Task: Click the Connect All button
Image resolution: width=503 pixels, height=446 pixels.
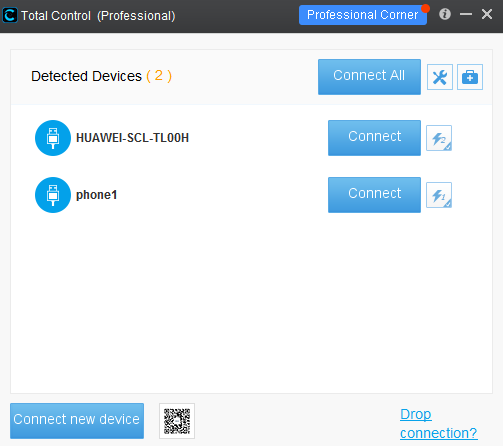Action: [x=369, y=77]
